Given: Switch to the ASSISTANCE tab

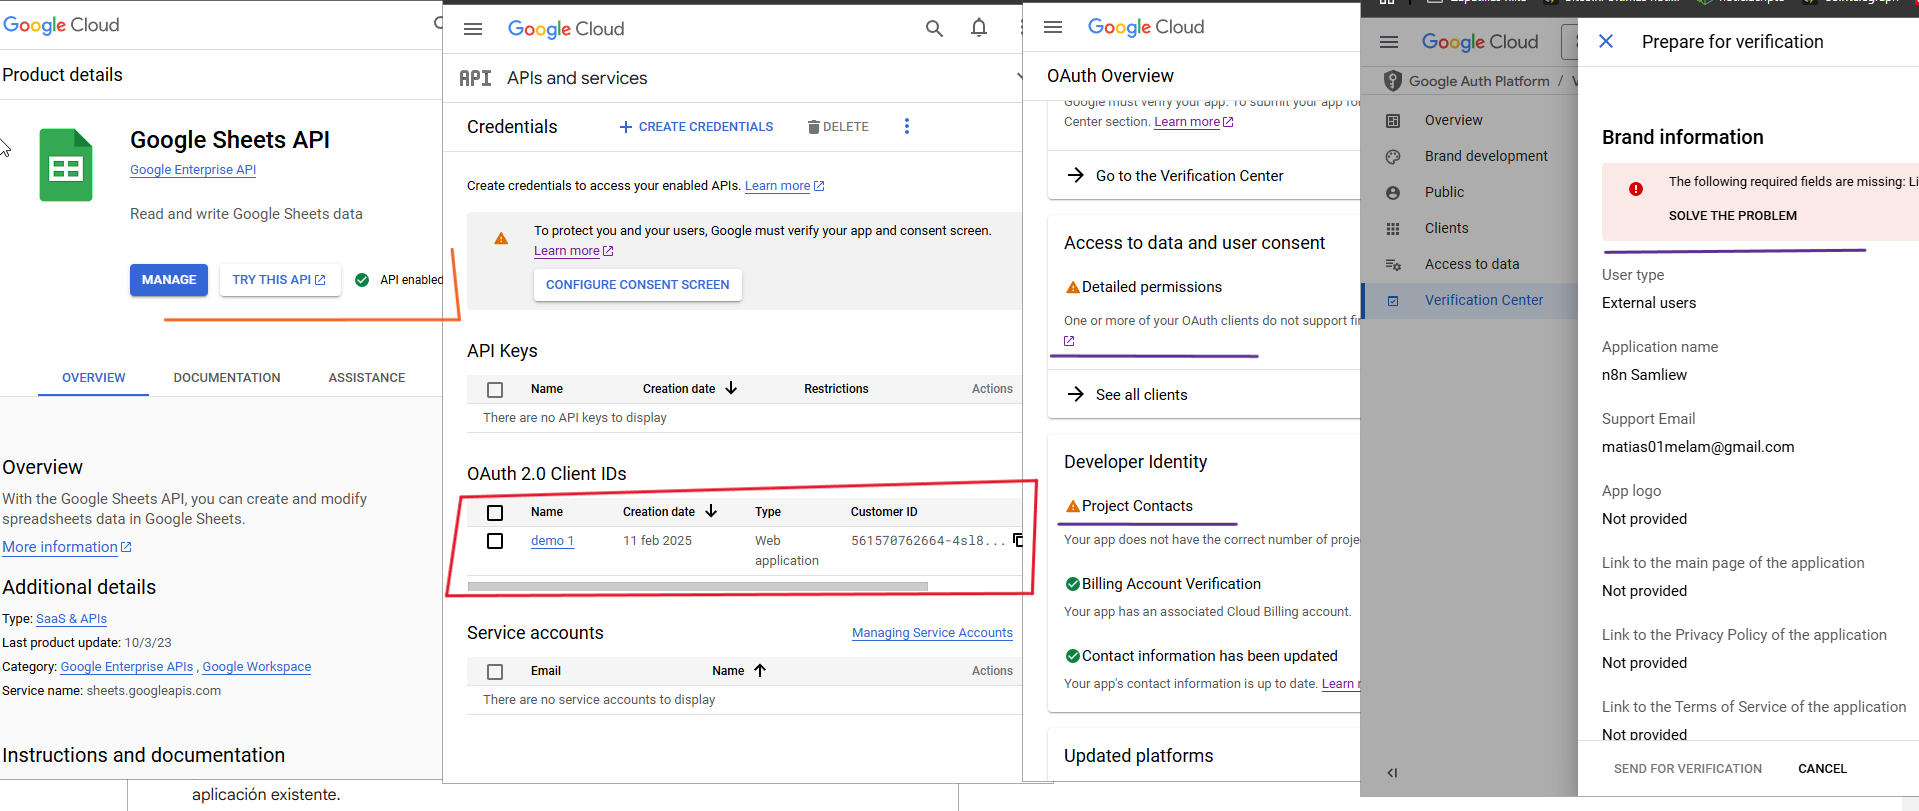Looking at the screenshot, I should (367, 378).
